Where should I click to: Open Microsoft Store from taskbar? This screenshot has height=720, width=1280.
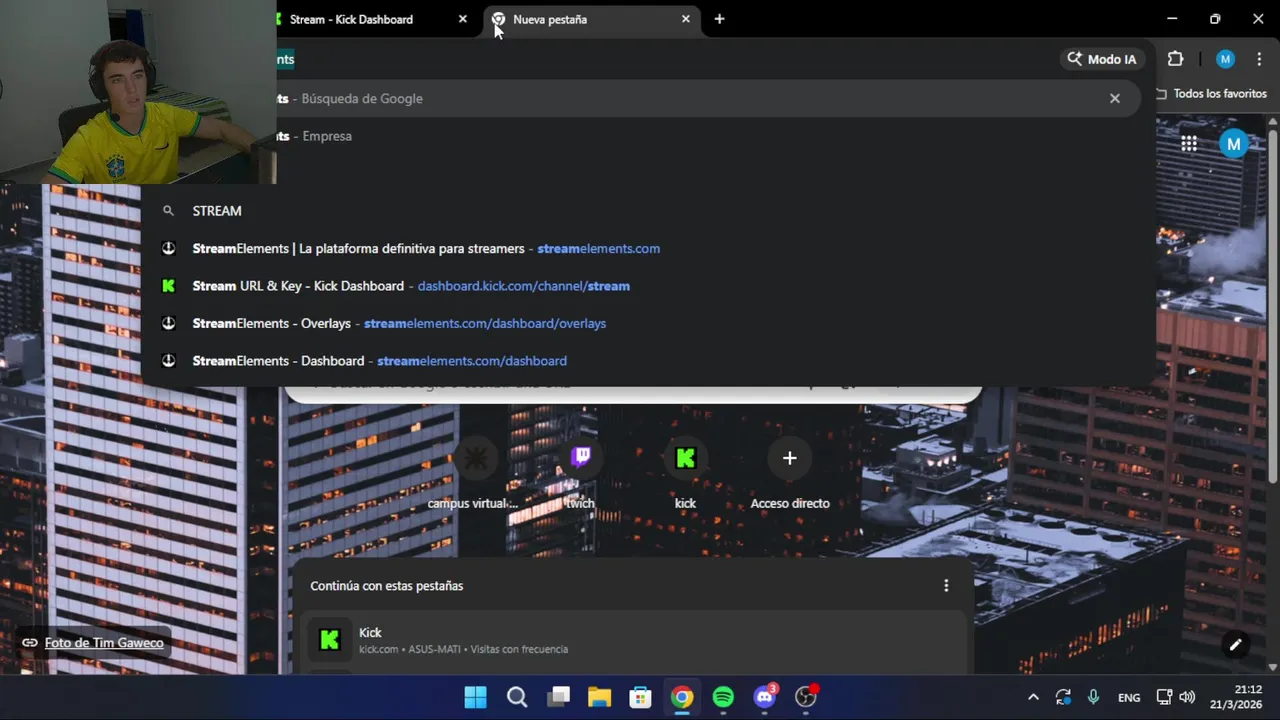(x=640, y=697)
